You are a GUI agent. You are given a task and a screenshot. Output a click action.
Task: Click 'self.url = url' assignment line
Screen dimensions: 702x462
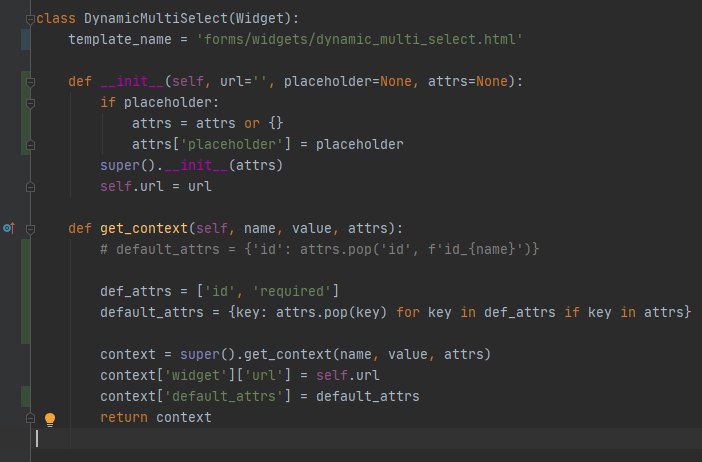[x=155, y=186]
